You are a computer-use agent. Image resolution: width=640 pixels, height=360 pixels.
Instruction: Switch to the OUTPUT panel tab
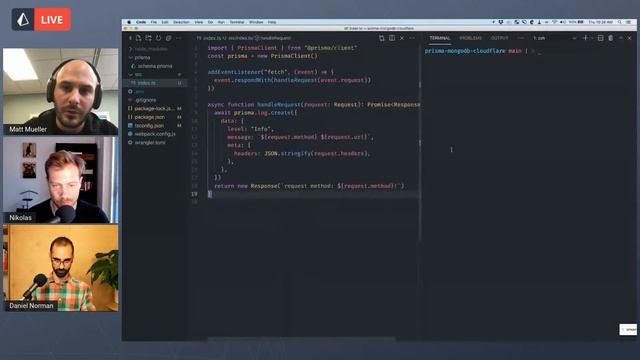tap(500, 38)
